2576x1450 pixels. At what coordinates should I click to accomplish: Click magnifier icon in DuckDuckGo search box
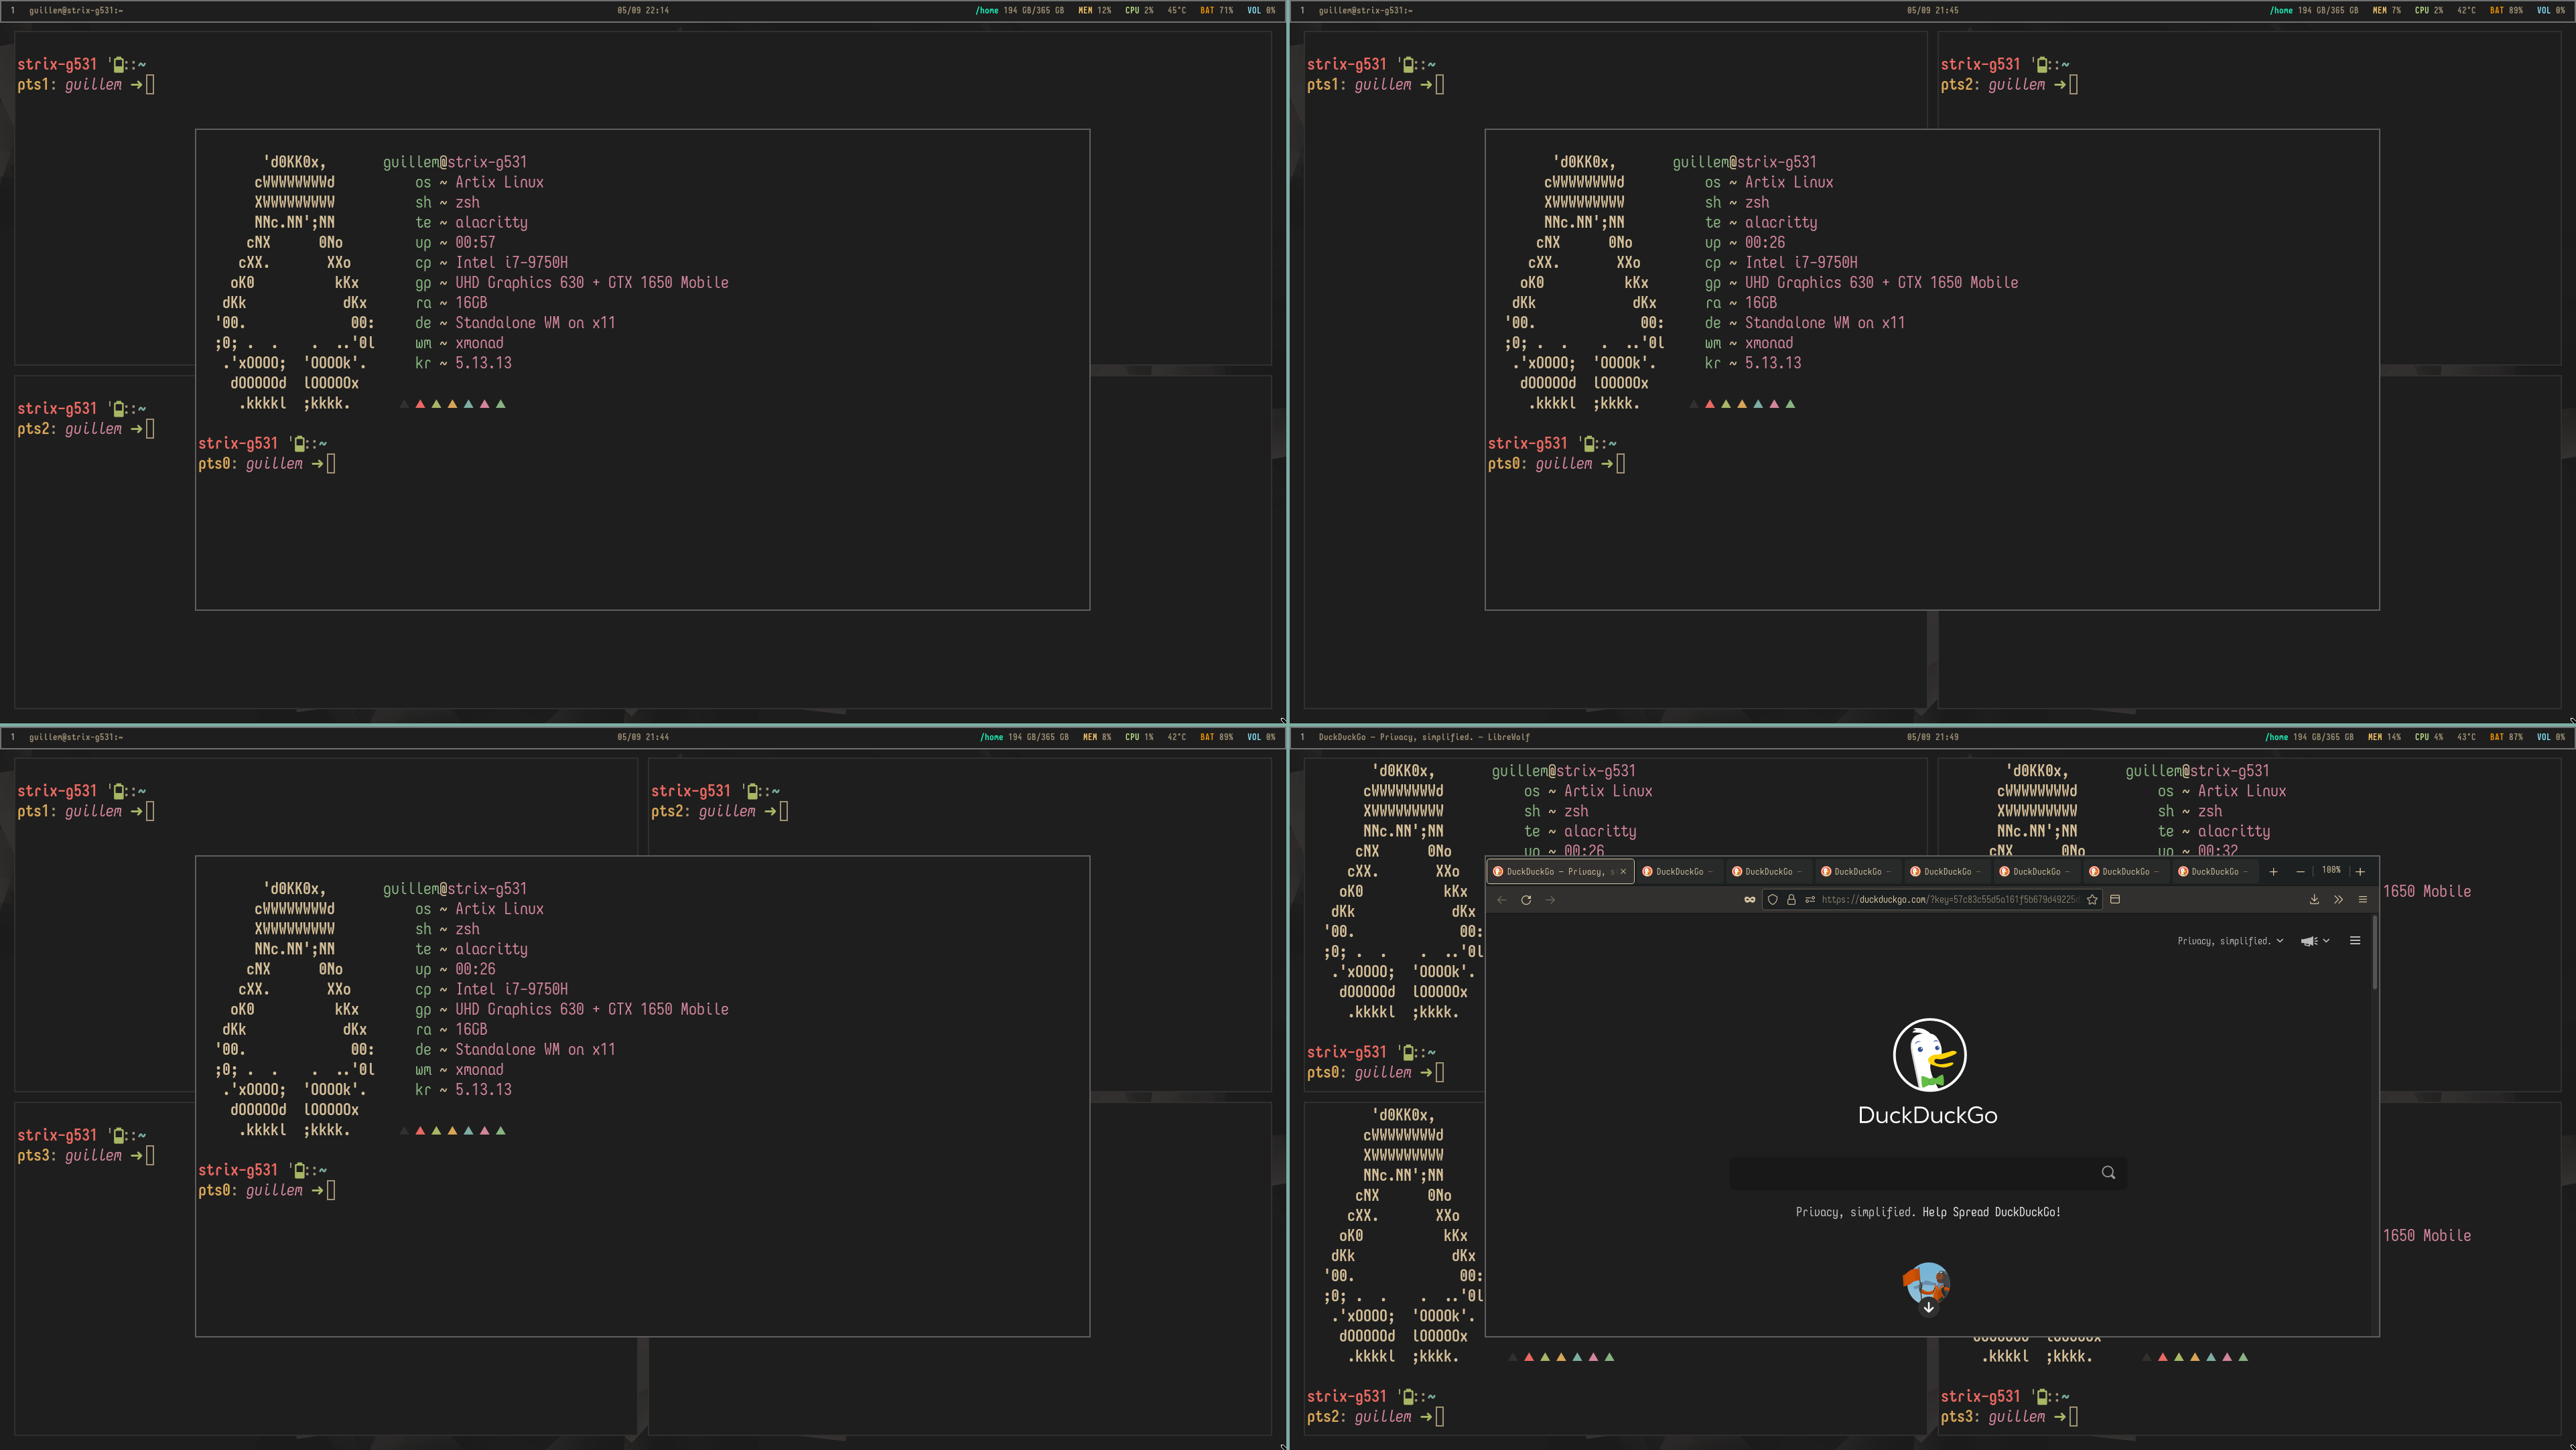pyautogui.click(x=2108, y=1173)
